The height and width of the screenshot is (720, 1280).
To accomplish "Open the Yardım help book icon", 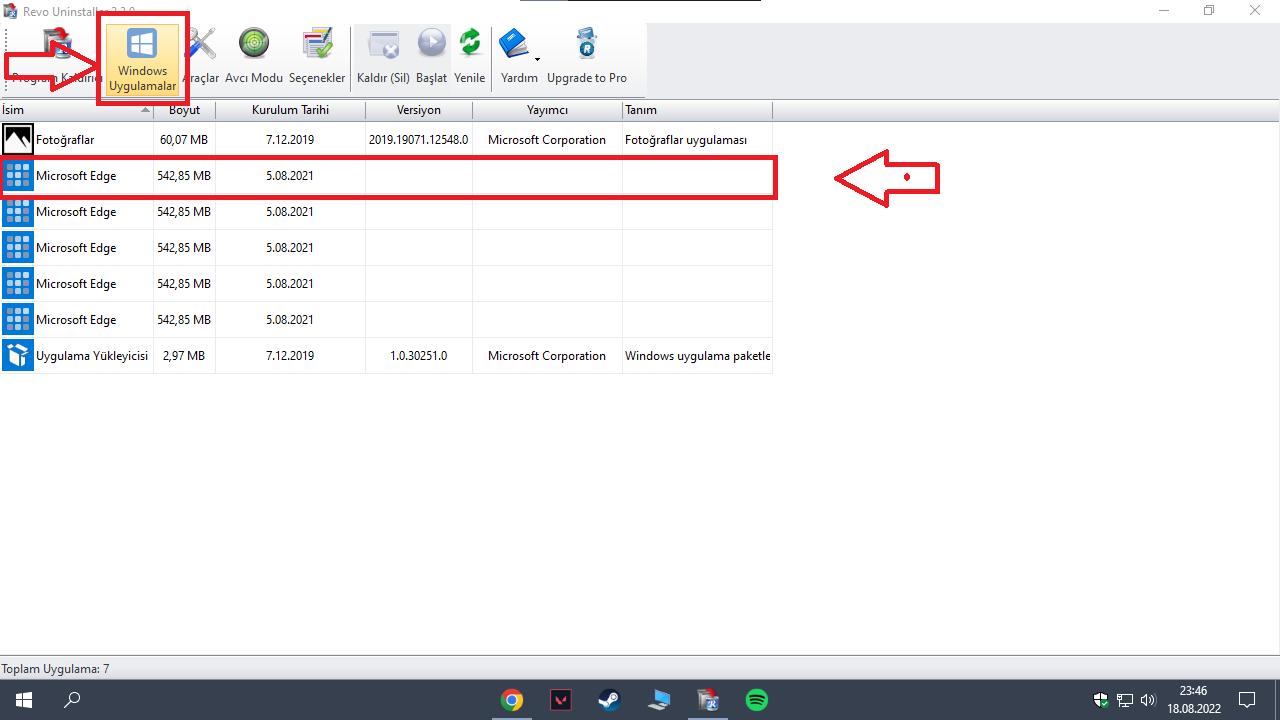I will tap(514, 45).
